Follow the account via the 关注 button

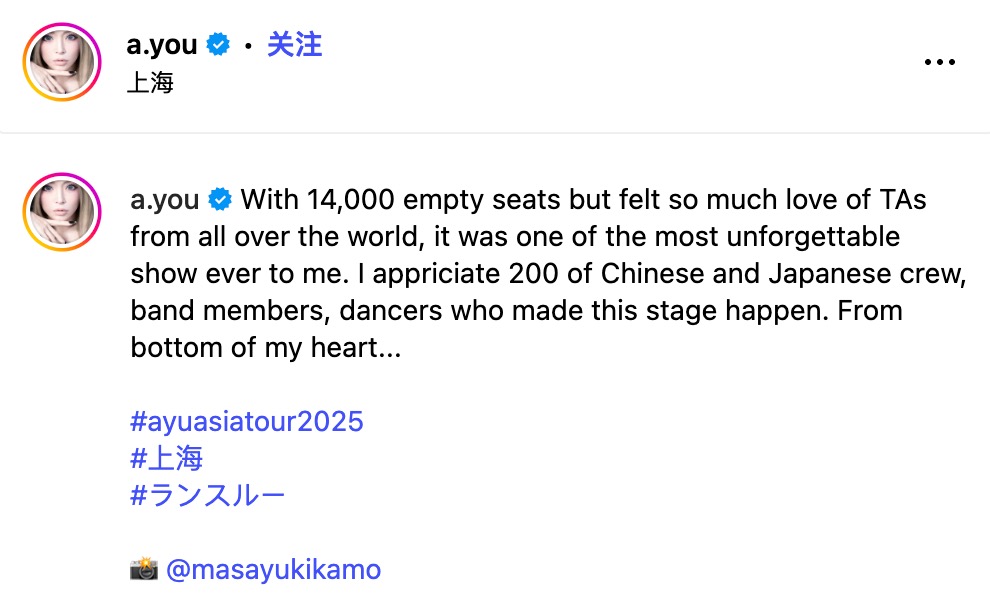coord(294,45)
